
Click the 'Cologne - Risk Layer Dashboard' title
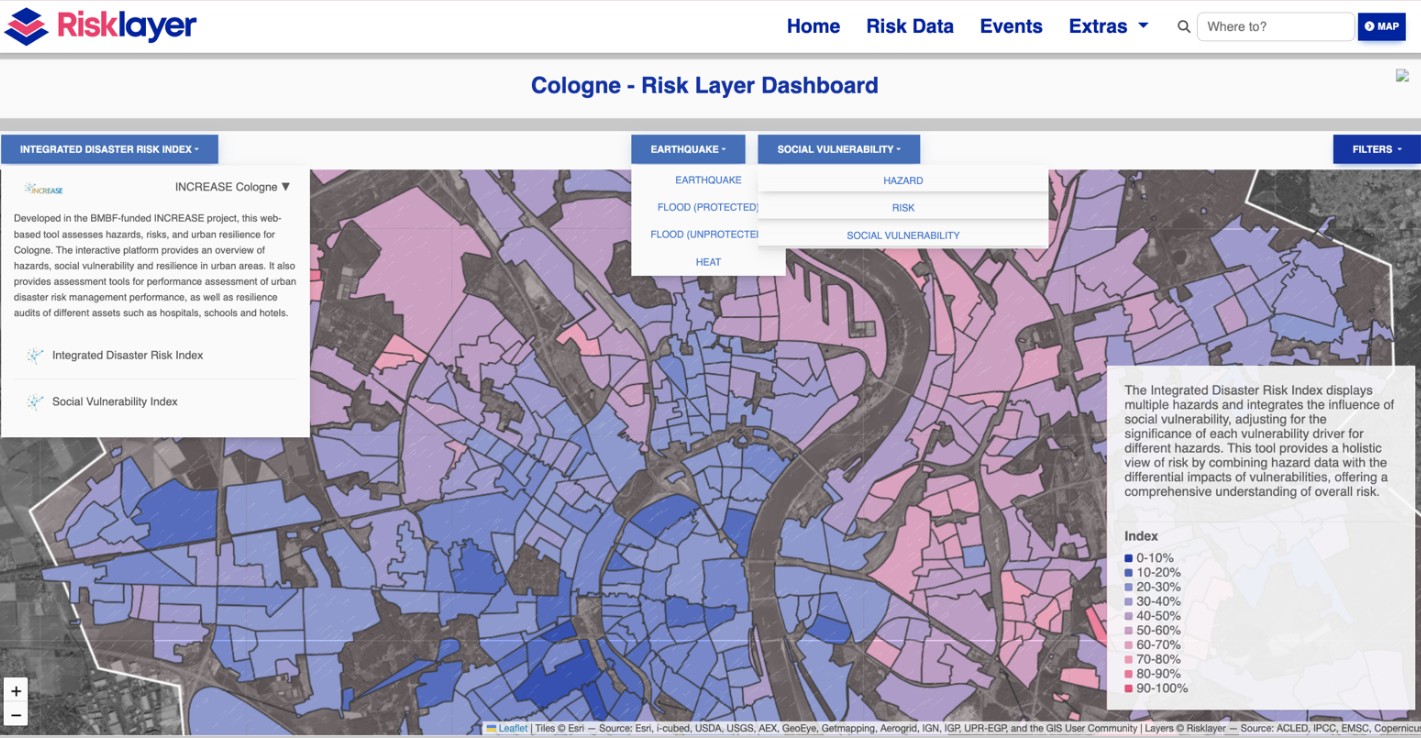click(704, 85)
